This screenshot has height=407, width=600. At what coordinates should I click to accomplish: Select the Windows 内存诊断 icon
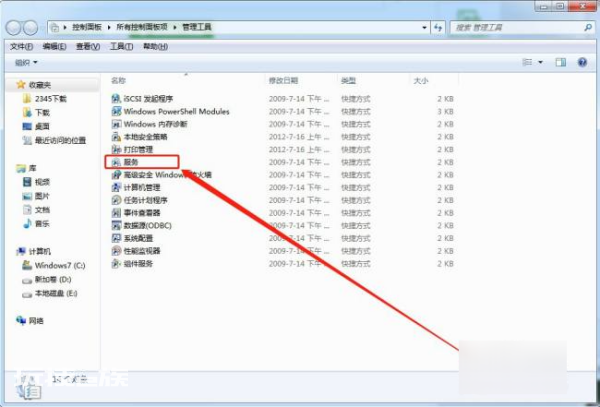click(x=116, y=124)
